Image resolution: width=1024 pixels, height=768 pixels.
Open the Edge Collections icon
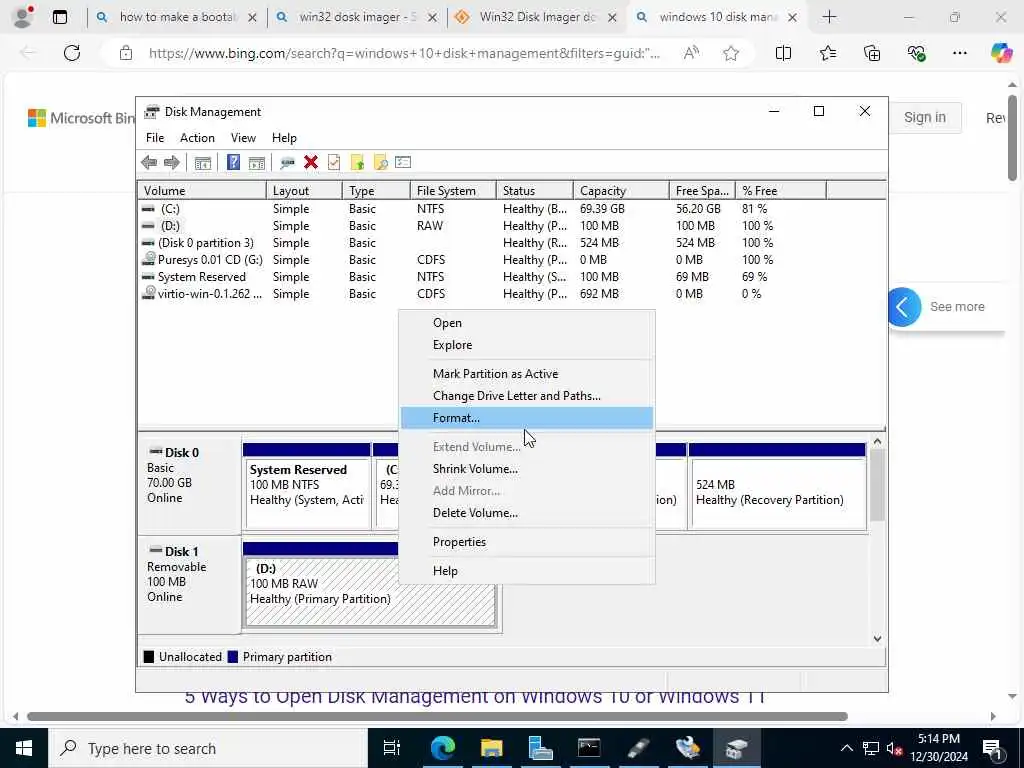(872, 53)
